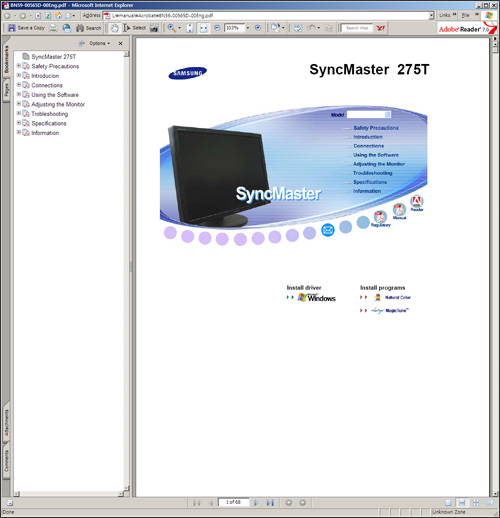Install the Natural Color program
Viewport: 500px width, 518px height.
coord(393,297)
